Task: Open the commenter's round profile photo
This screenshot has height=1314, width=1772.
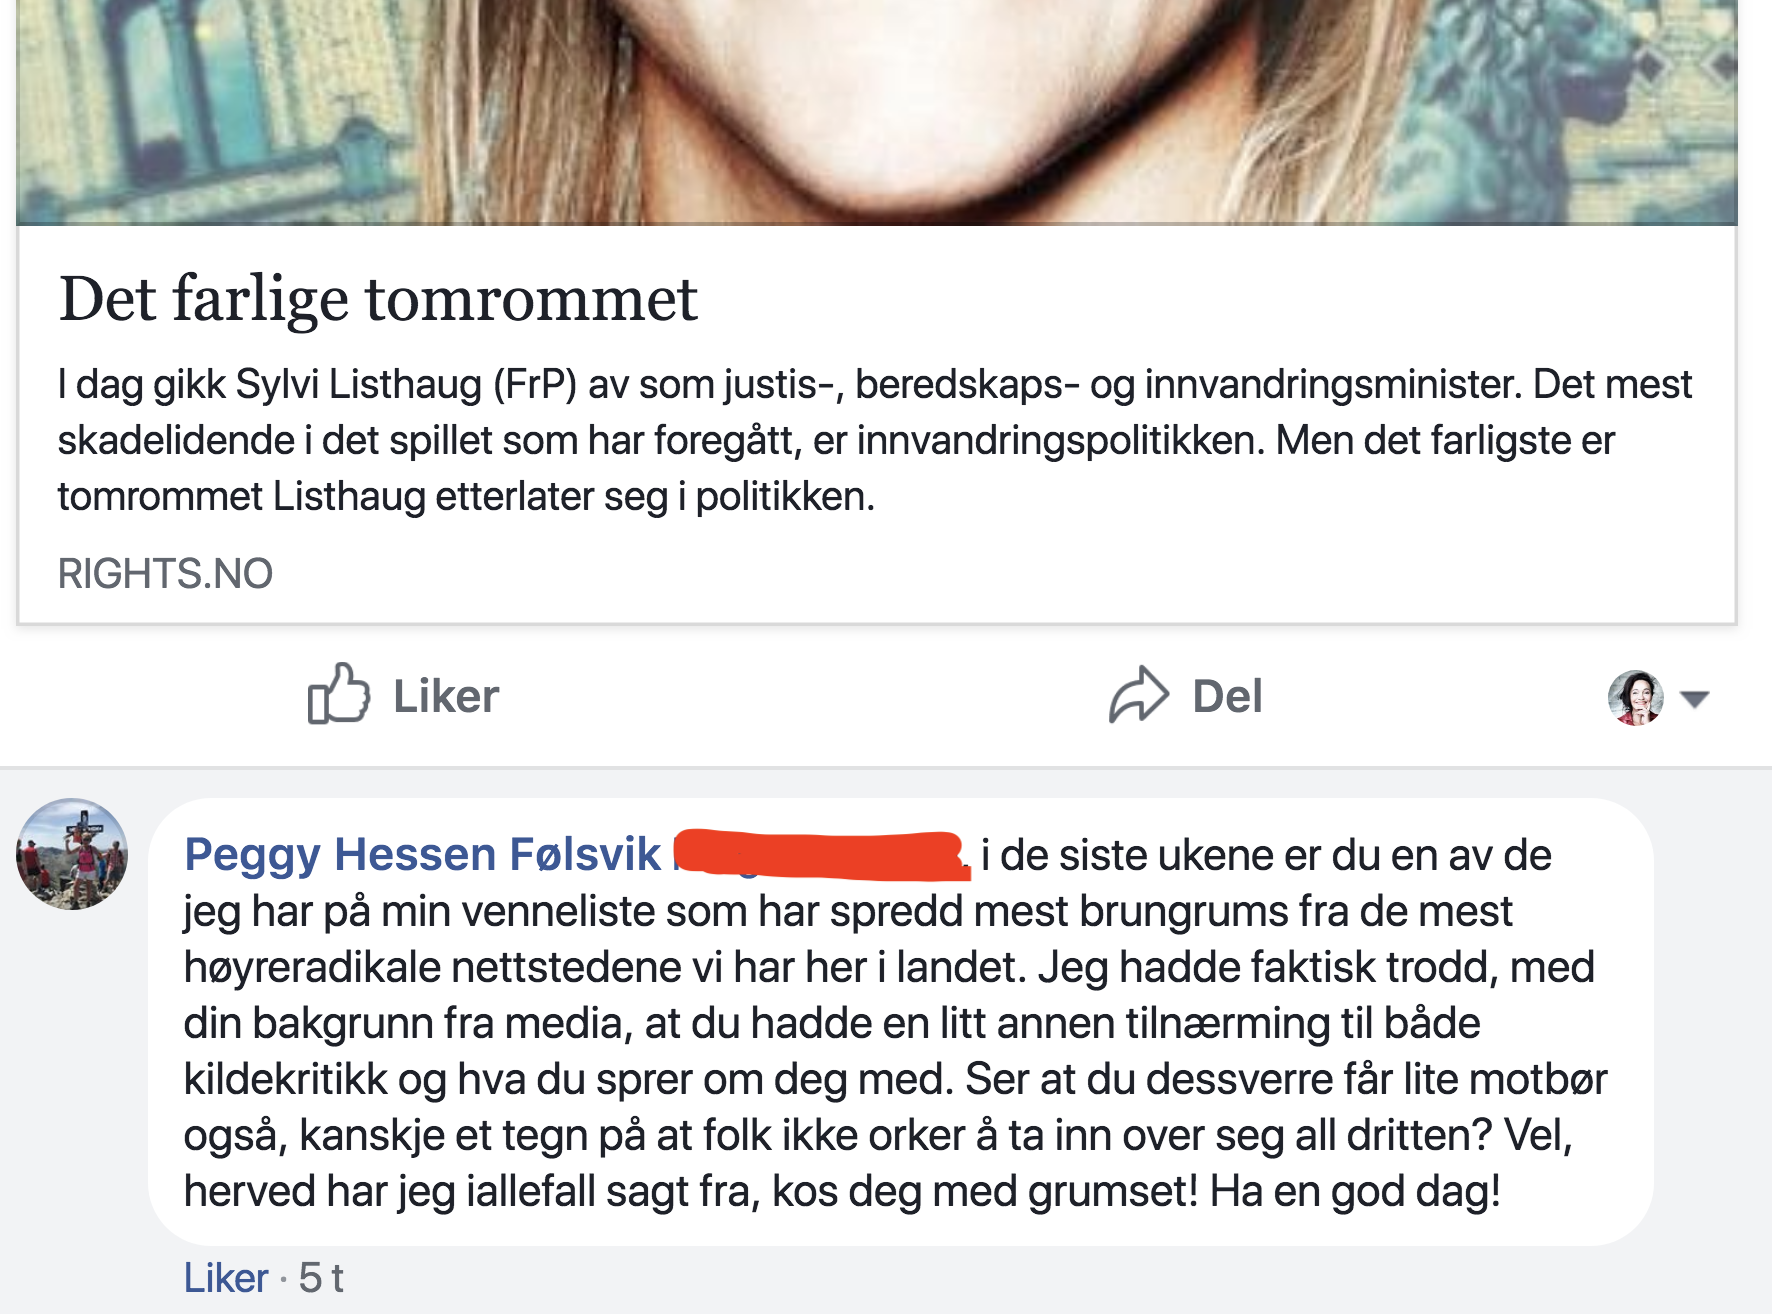Action: pos(72,853)
